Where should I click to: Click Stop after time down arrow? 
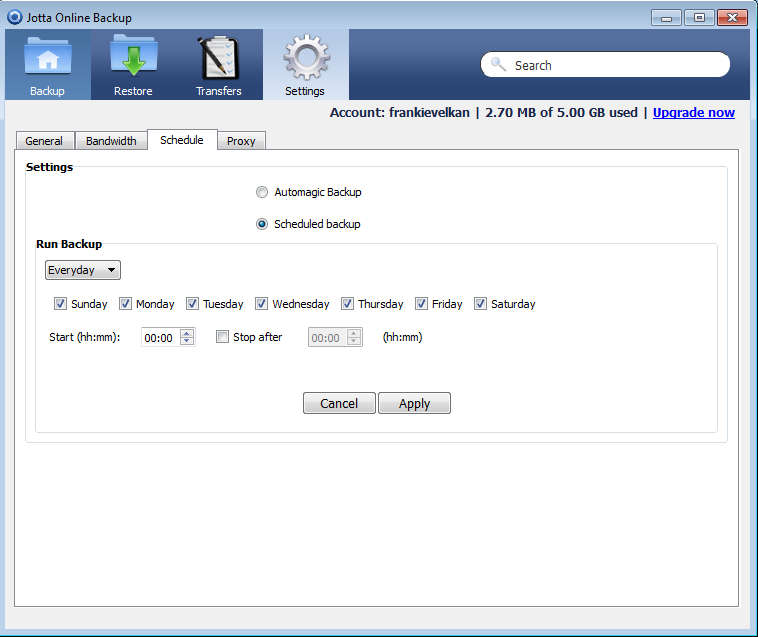(x=354, y=341)
